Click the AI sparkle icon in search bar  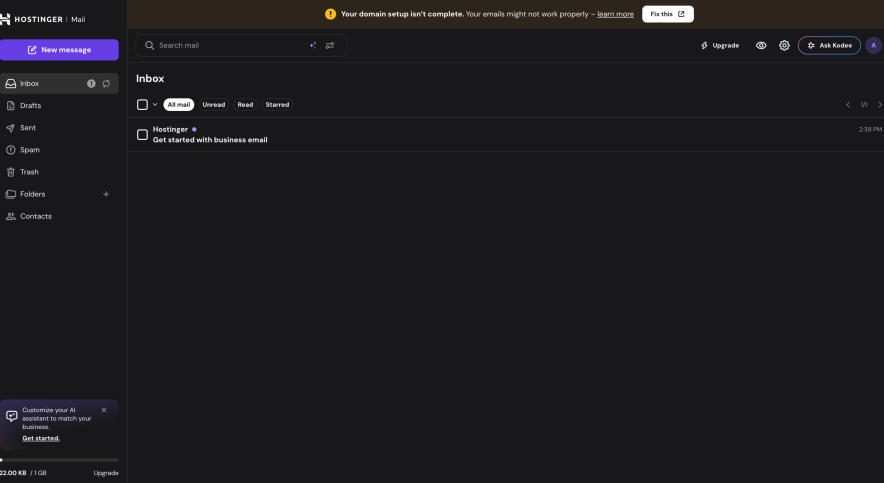[x=313, y=45]
